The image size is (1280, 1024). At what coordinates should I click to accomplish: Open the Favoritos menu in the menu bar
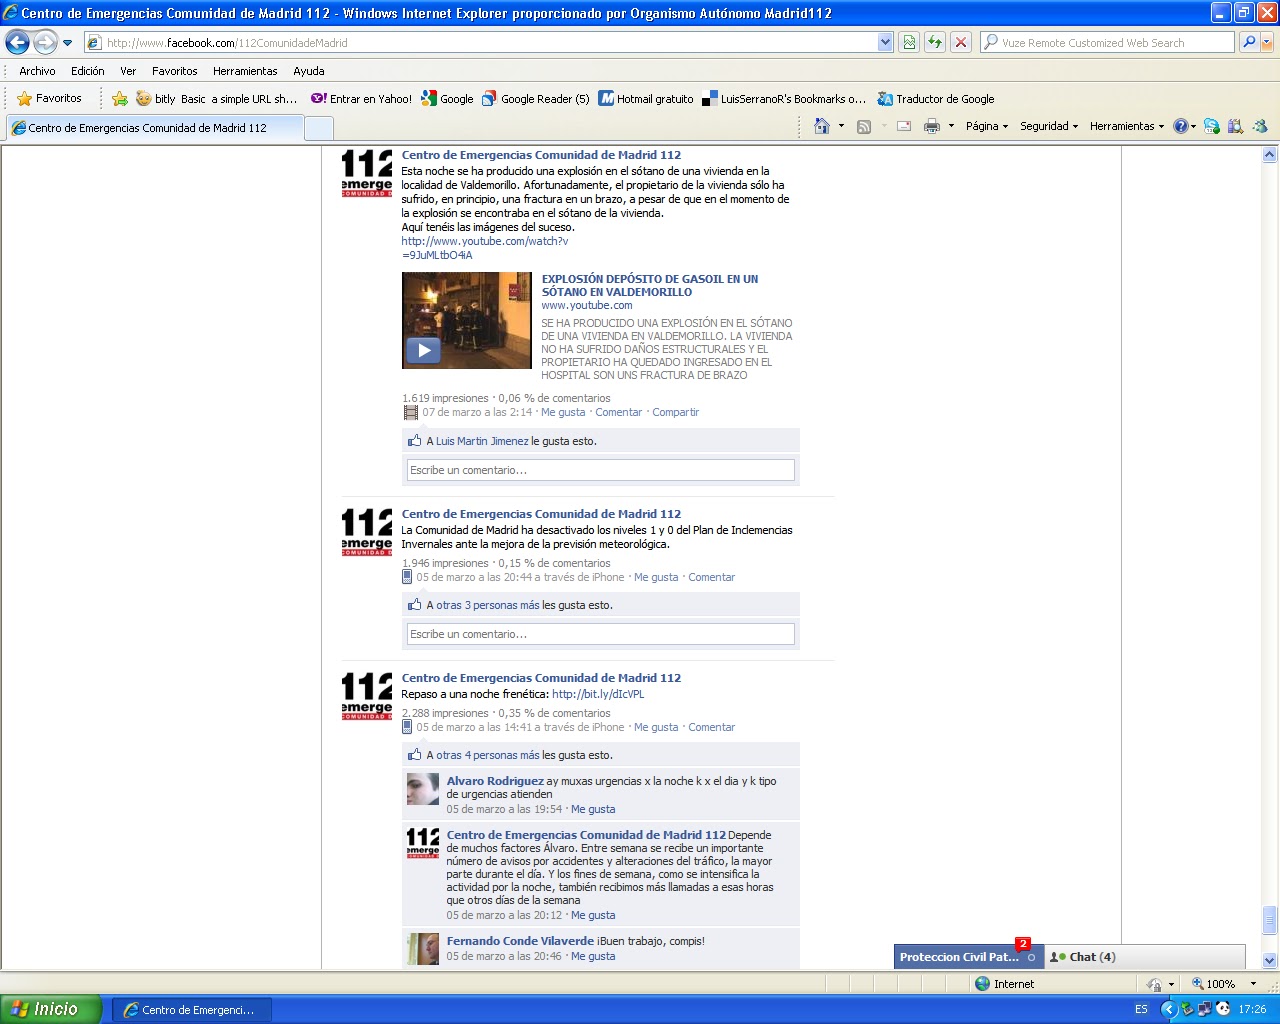coord(175,71)
